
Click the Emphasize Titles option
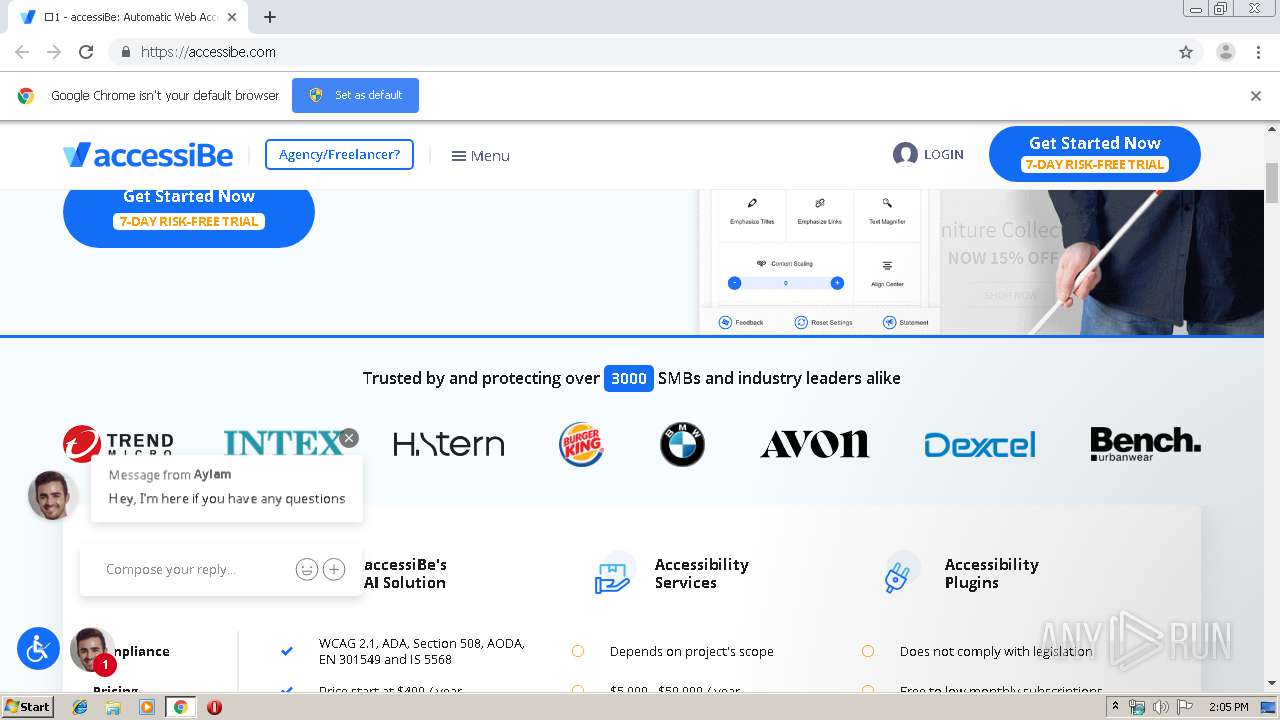coord(752,211)
